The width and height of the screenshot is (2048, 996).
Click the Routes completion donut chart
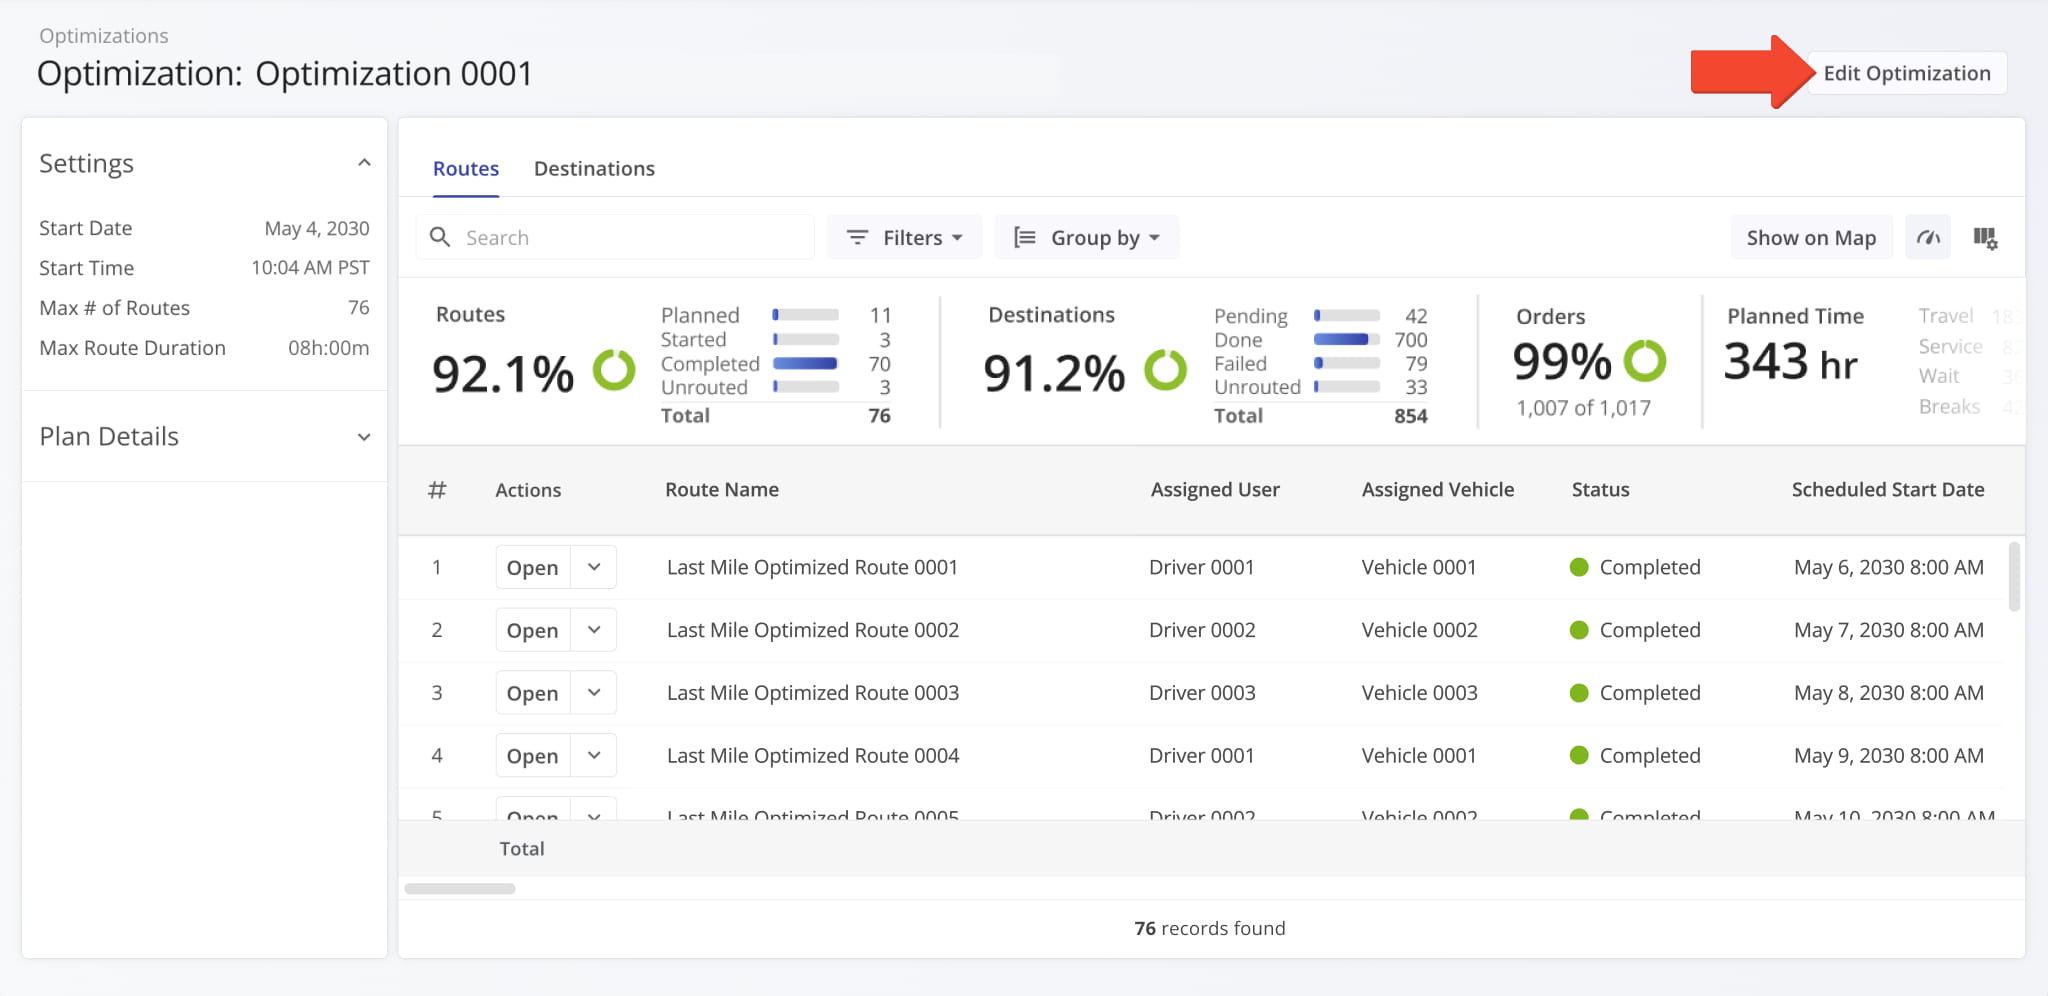[x=616, y=371]
